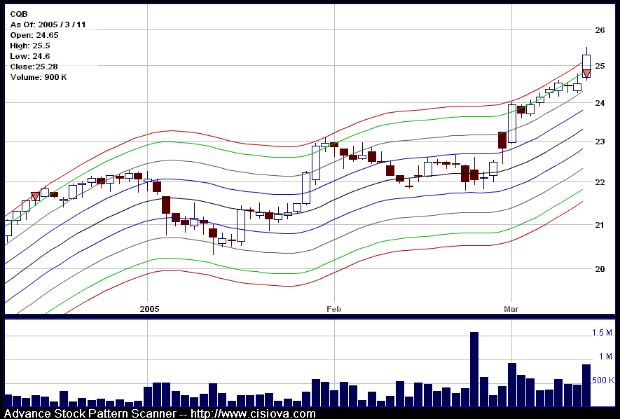Click the 'Open: 24.65' value
The width and height of the screenshot is (620, 419).
[34, 35]
